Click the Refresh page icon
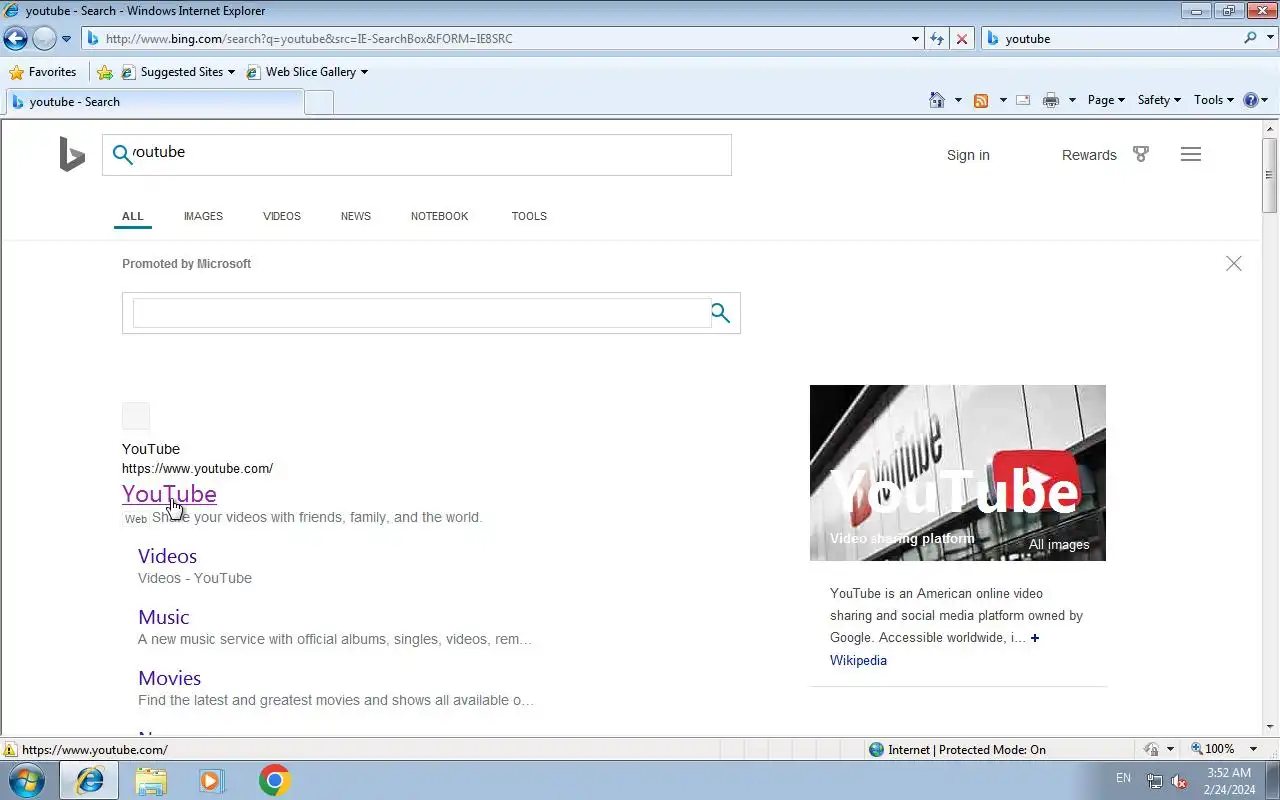This screenshot has width=1280, height=800. (937, 39)
